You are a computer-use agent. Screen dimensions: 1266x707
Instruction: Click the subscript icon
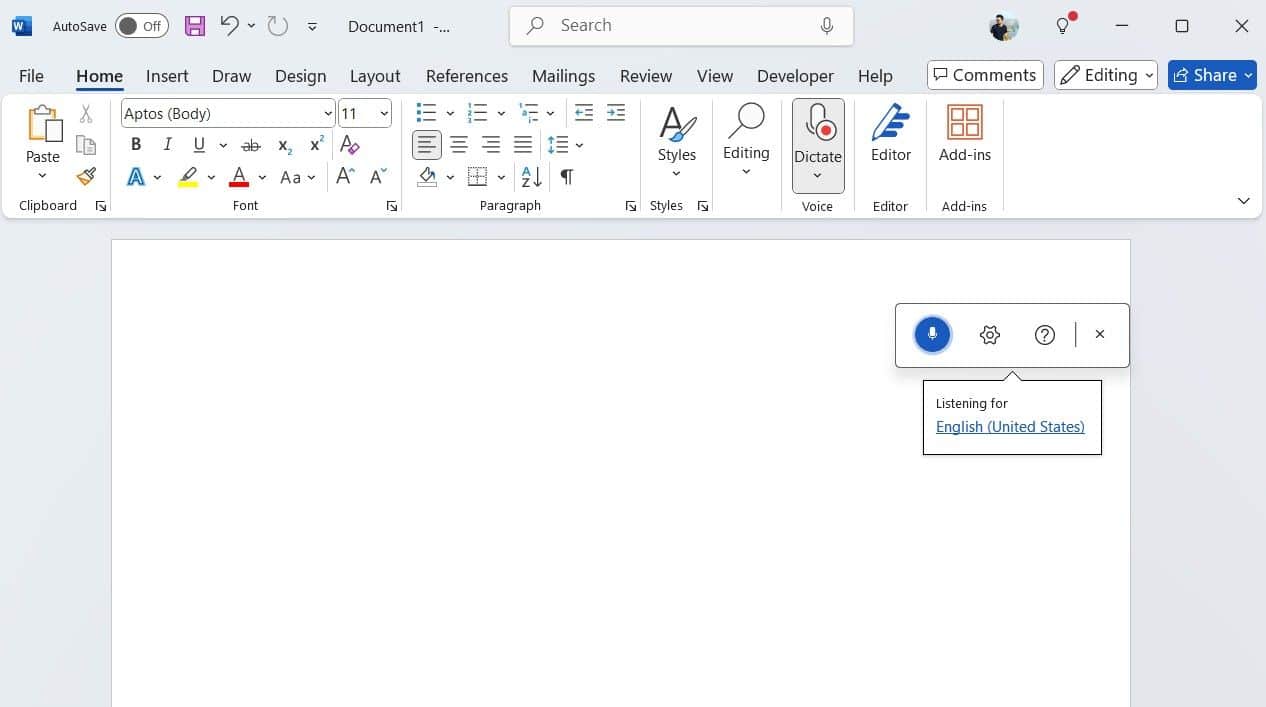(283, 145)
